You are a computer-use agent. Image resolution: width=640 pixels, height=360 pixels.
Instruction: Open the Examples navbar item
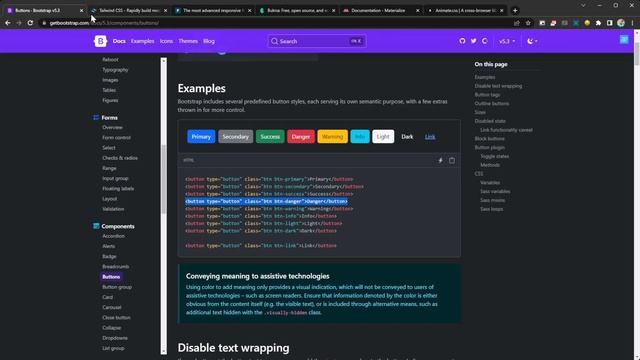pyautogui.click(x=142, y=41)
